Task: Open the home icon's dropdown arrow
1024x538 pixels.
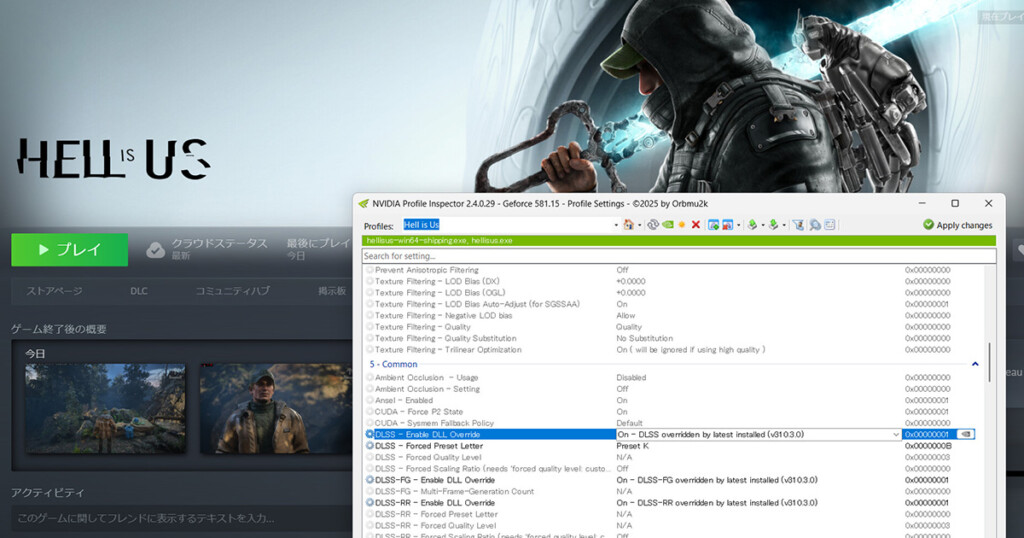Action: (639, 225)
